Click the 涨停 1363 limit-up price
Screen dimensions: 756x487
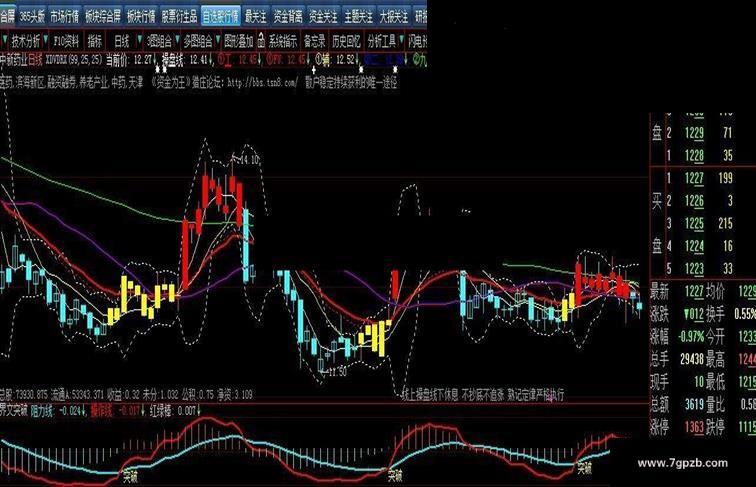tap(694, 427)
